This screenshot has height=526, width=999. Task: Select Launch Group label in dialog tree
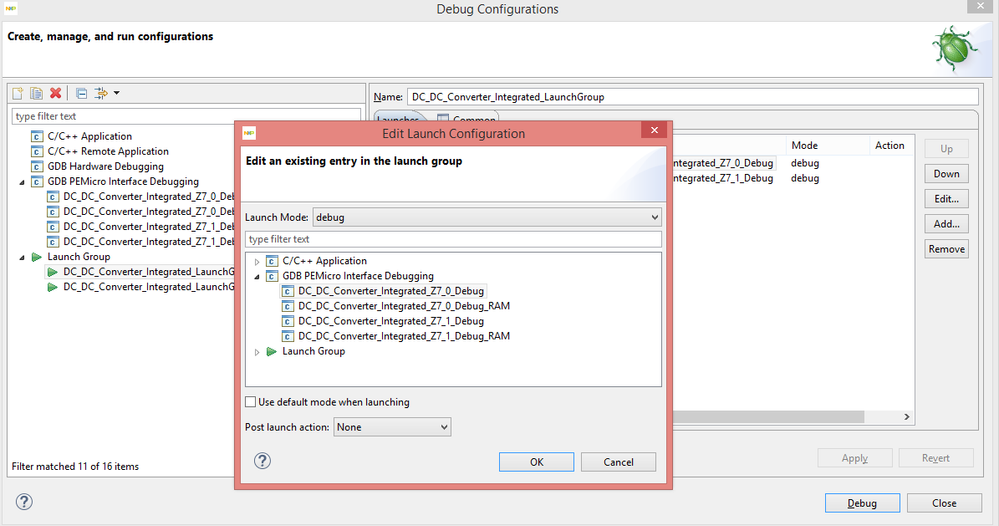[313, 352]
